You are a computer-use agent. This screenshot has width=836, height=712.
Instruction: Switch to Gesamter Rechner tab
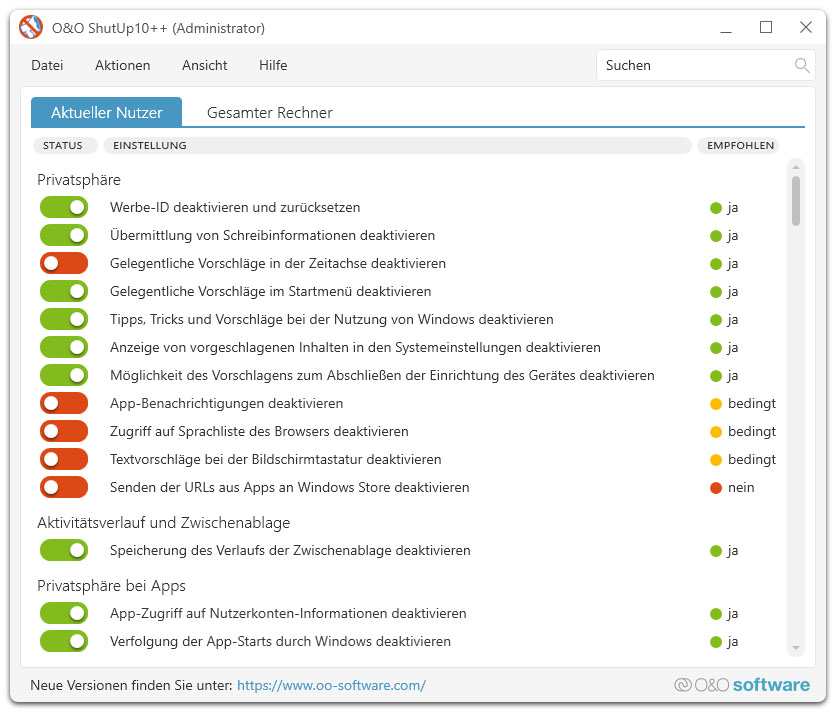click(x=270, y=113)
